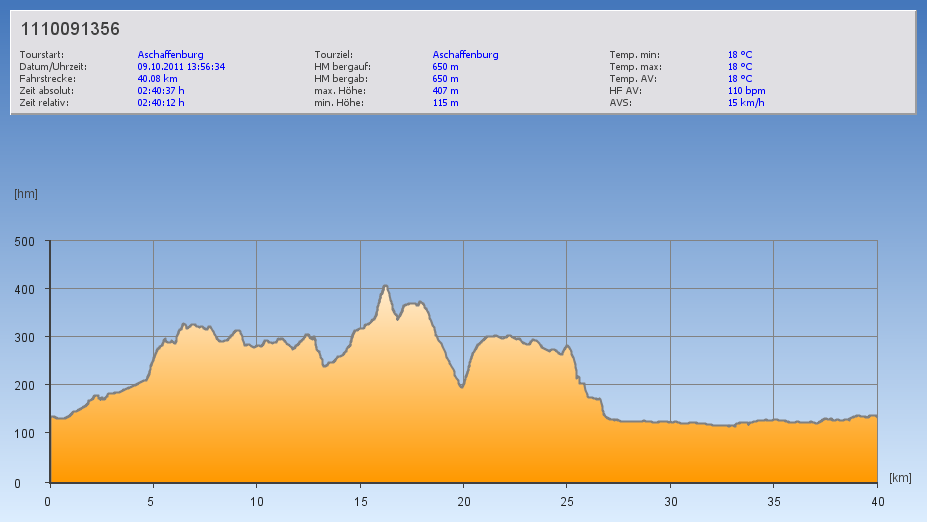Select the date 09.10.2011 13:56:34 value

[x=181, y=67]
